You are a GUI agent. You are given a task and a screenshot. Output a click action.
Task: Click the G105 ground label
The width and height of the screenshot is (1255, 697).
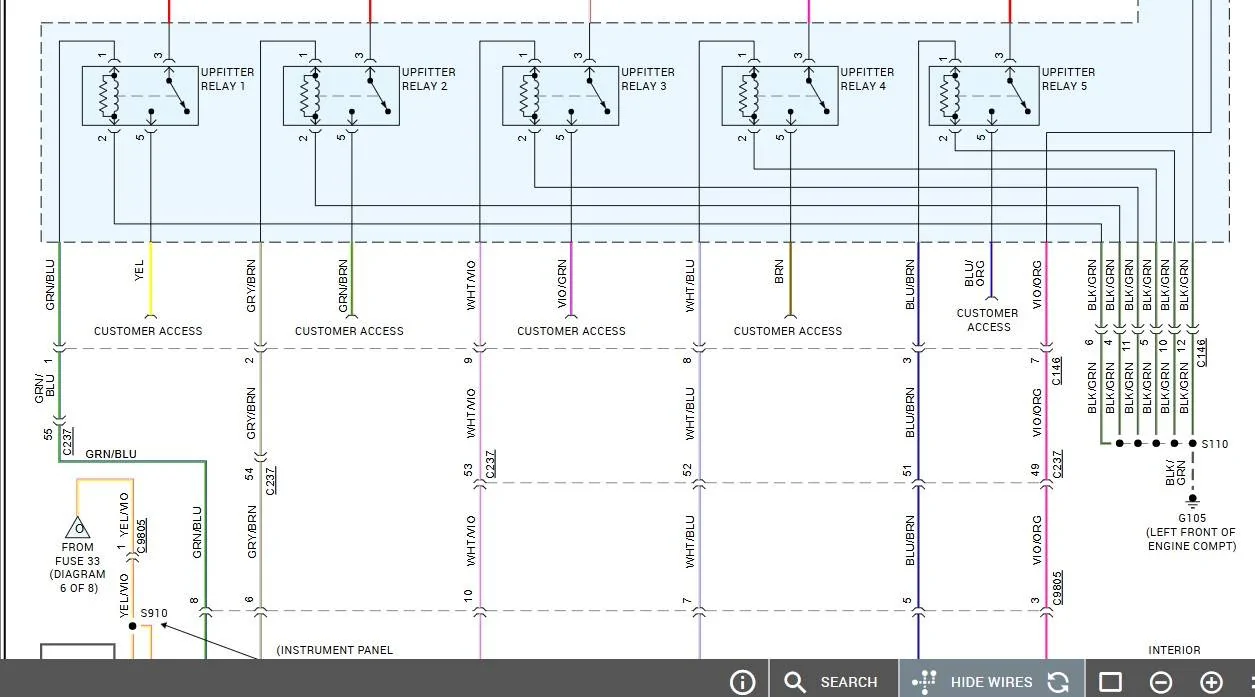point(1192,519)
